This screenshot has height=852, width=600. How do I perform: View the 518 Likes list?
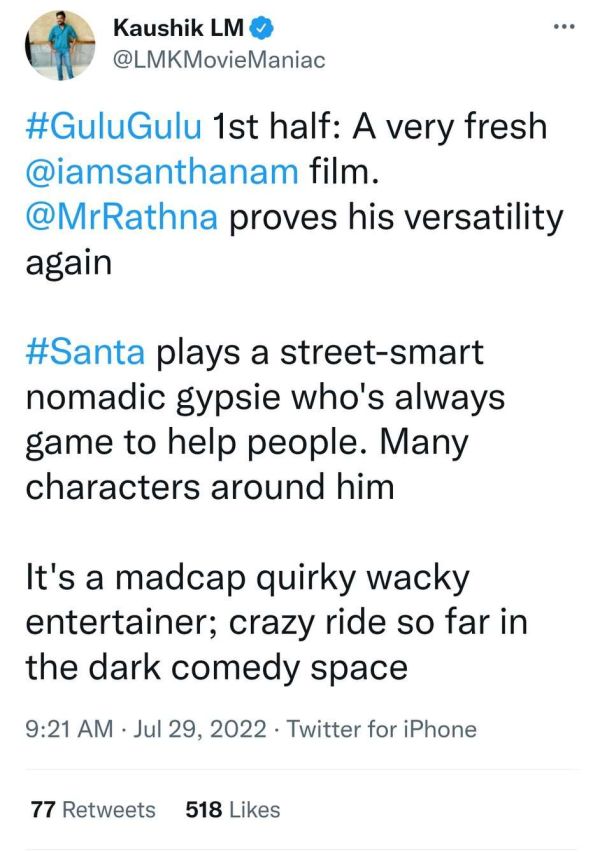tap(233, 810)
